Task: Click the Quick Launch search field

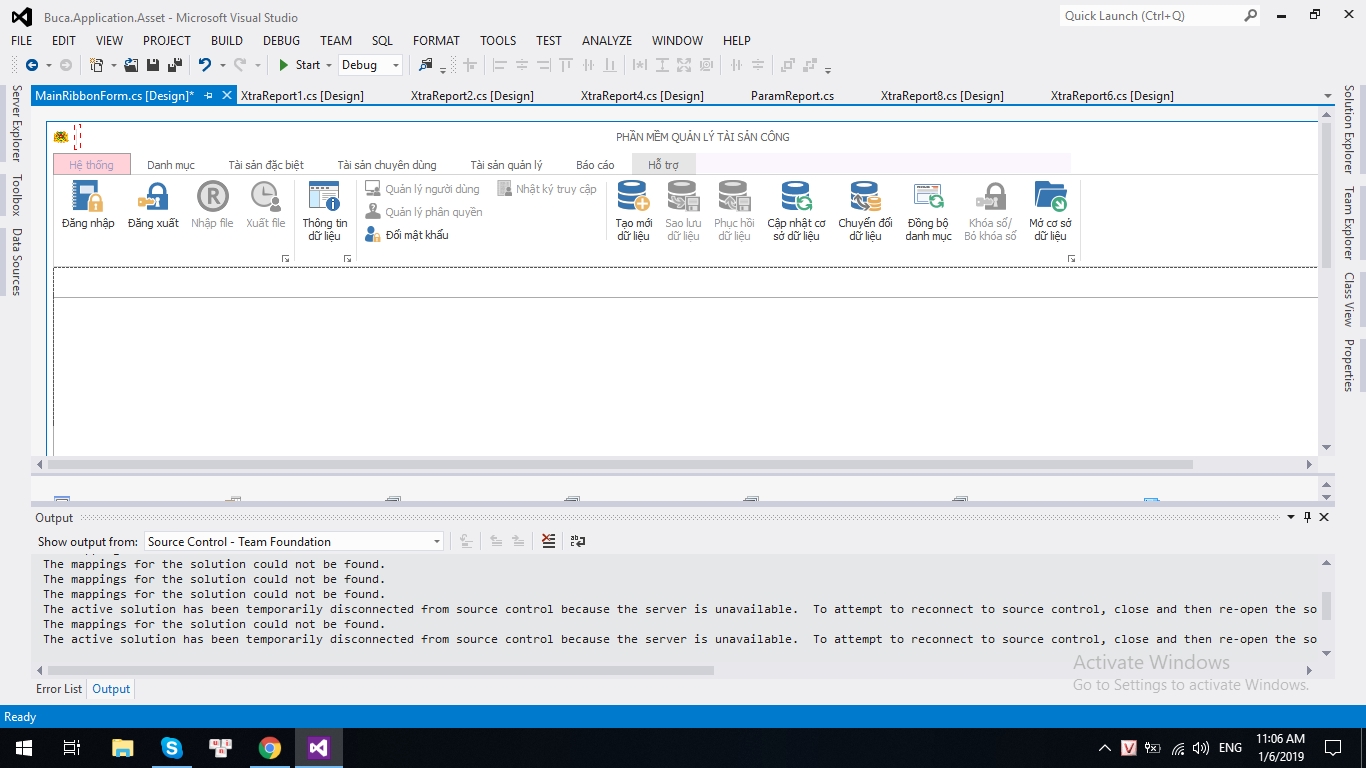Action: click(1160, 15)
